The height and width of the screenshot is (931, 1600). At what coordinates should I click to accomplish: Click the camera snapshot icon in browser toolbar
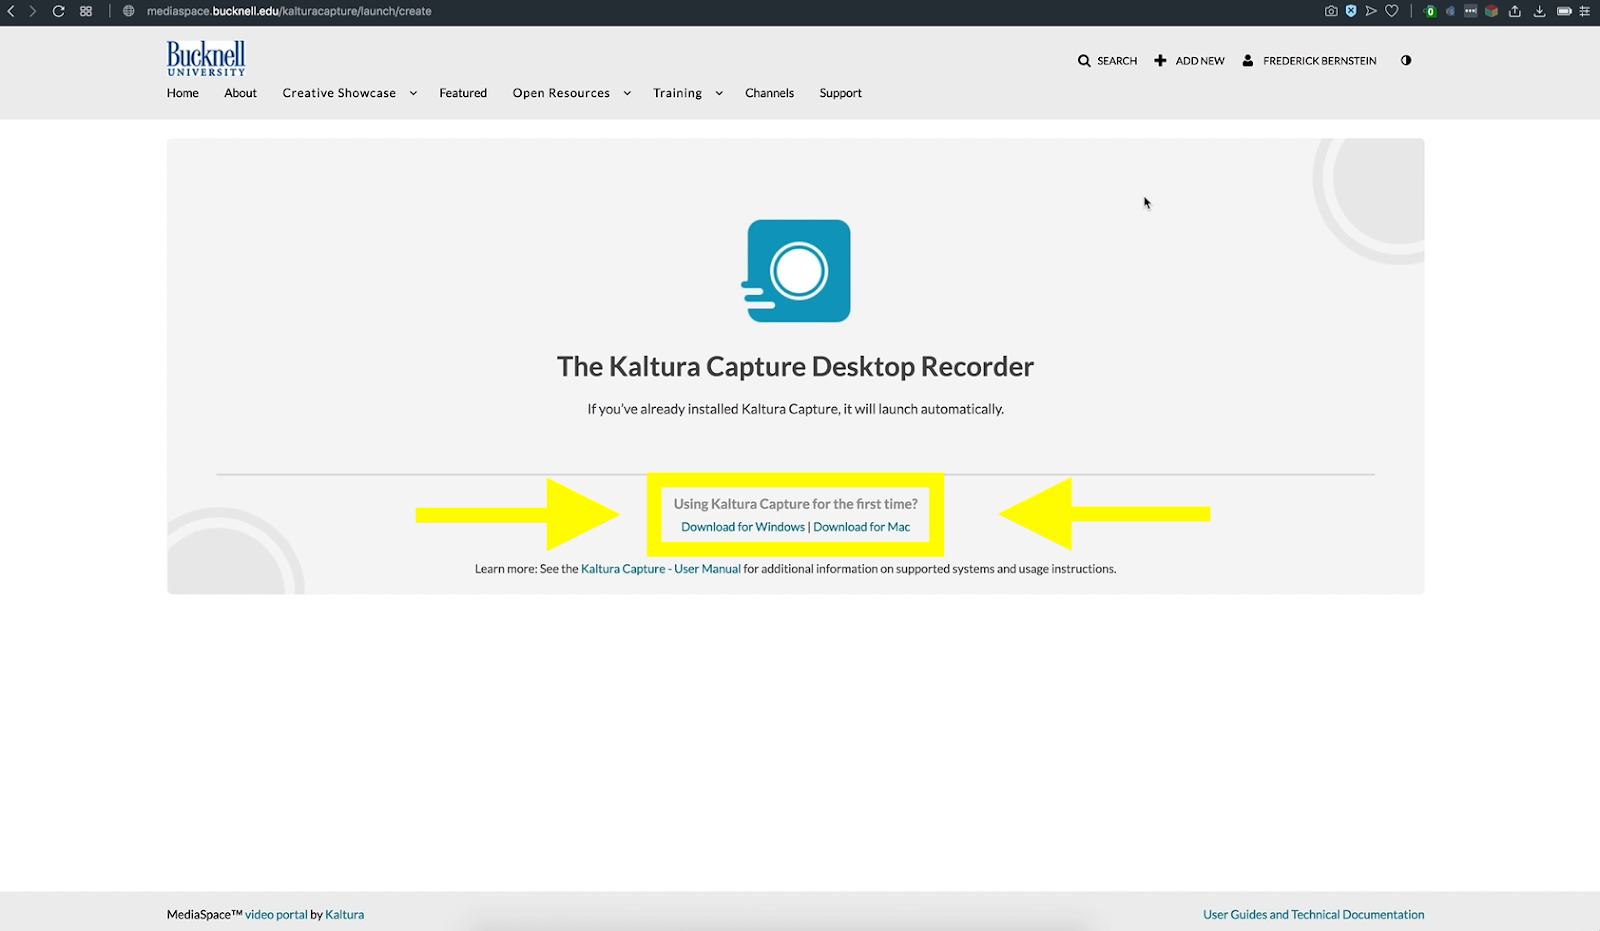1331,11
